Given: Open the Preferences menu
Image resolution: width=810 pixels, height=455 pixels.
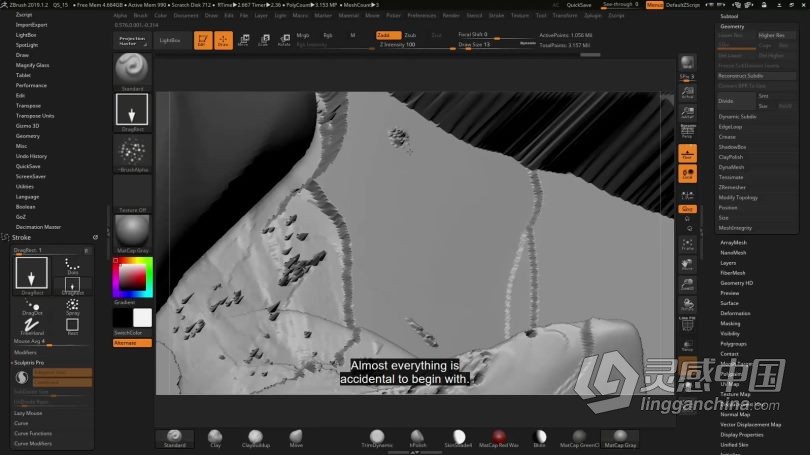Looking at the screenshot, I should point(422,15).
